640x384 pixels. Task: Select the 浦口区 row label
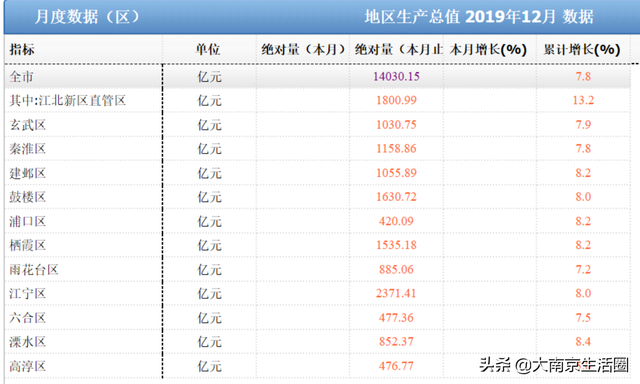tap(28, 221)
